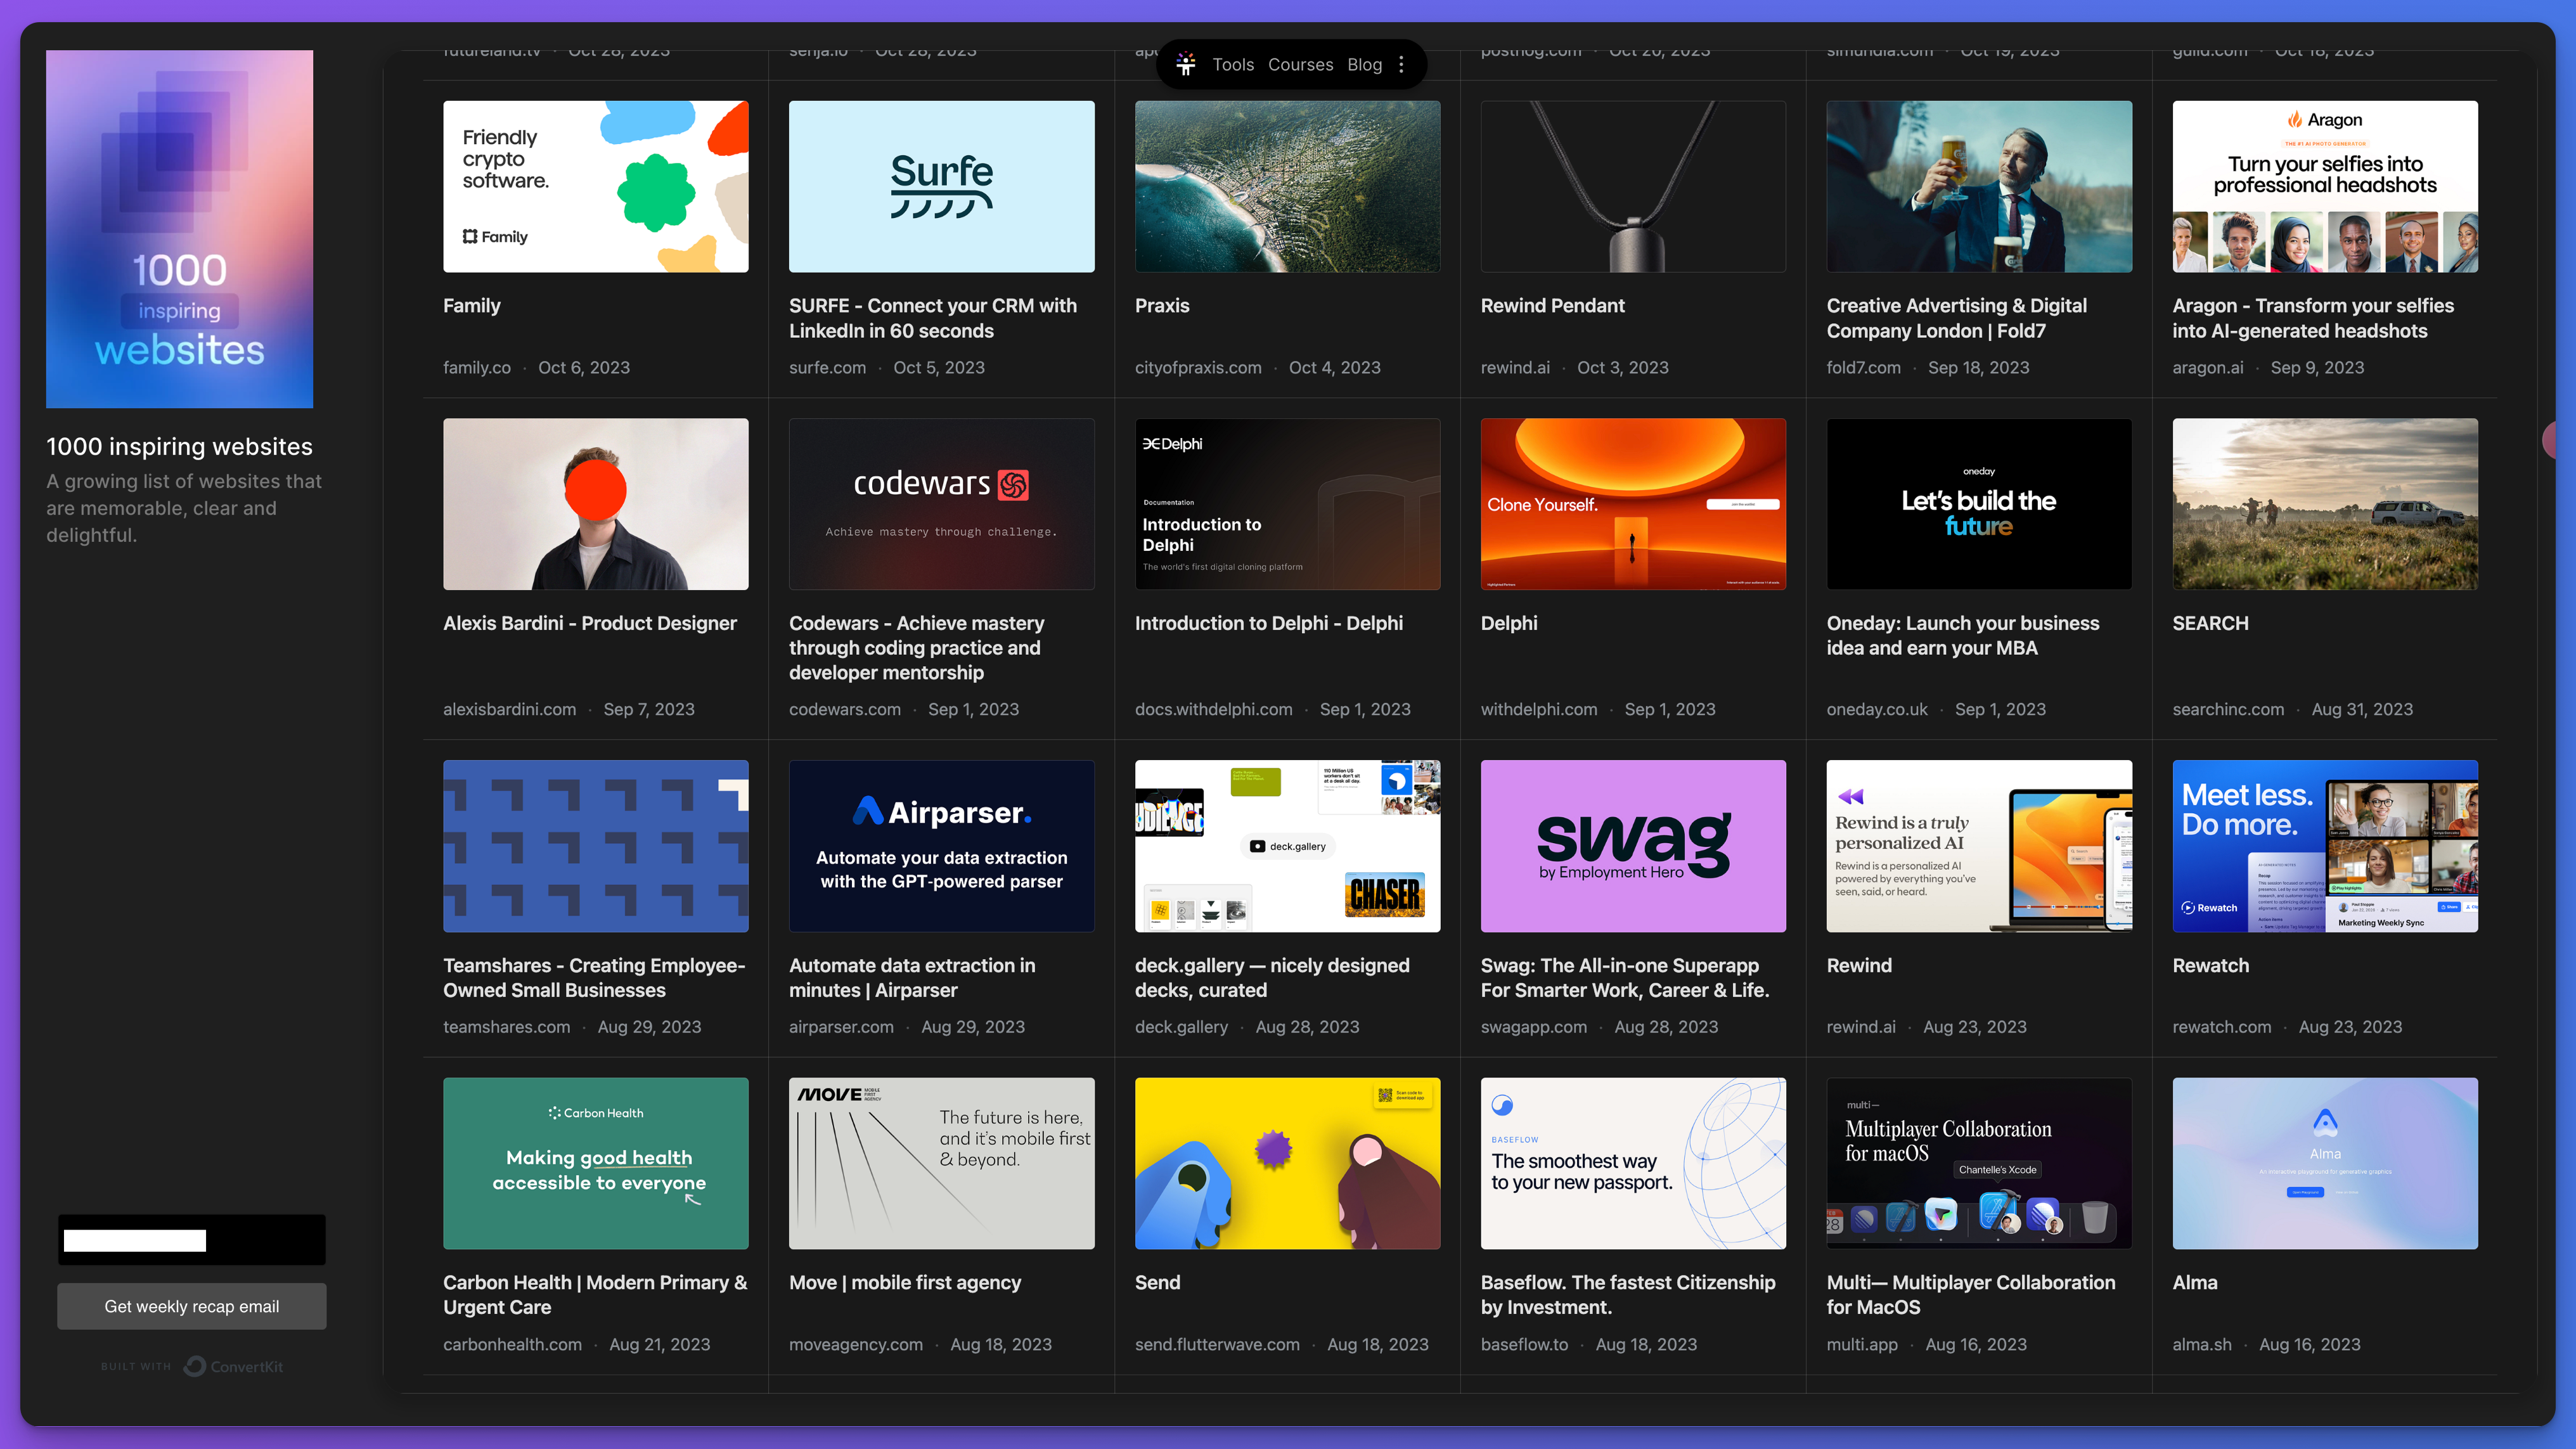
Task: Go to the Blog link
Action: 1364,64
